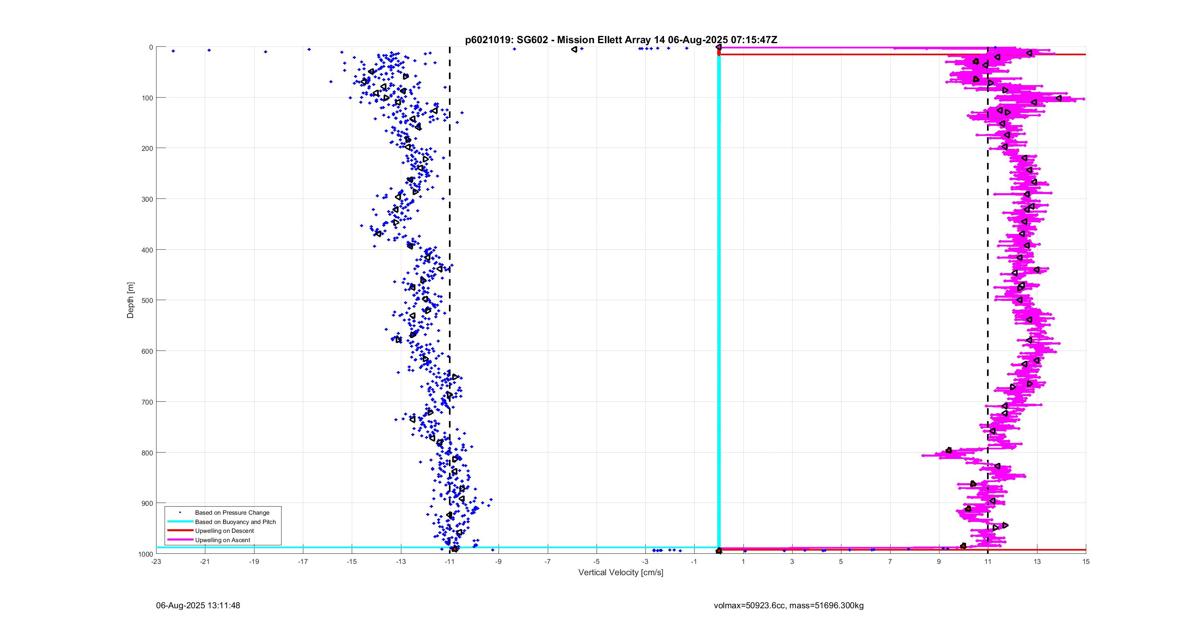Click the x-axis tick label '-15'
1200x622 pixels.
pos(352,561)
